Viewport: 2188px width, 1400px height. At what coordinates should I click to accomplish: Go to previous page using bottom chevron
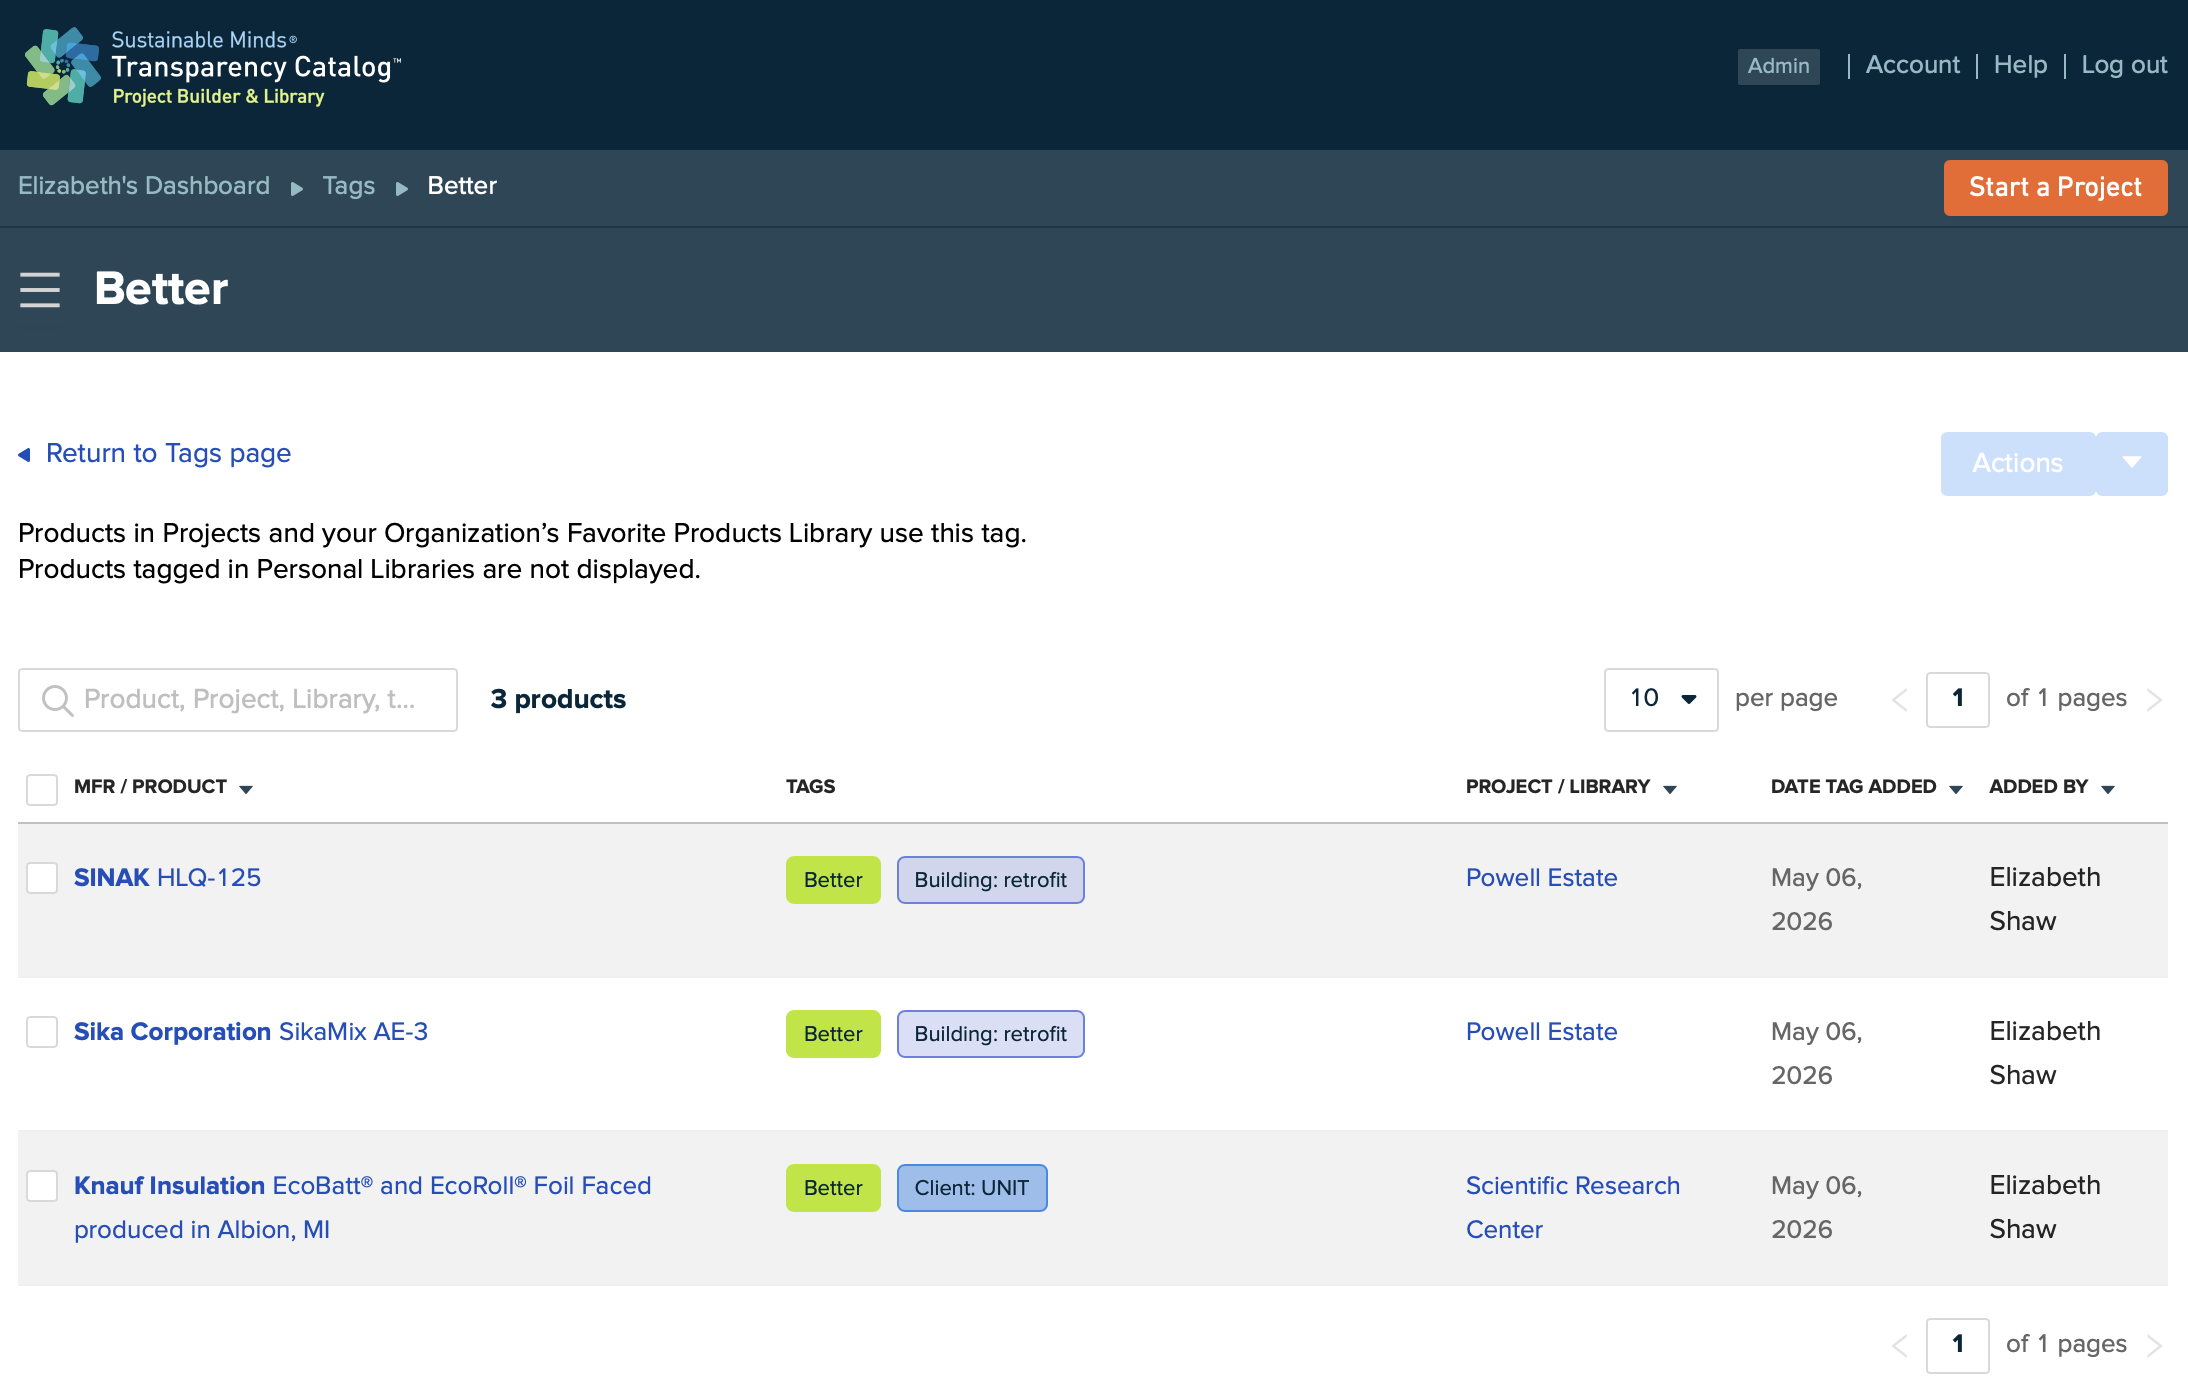1900,1346
